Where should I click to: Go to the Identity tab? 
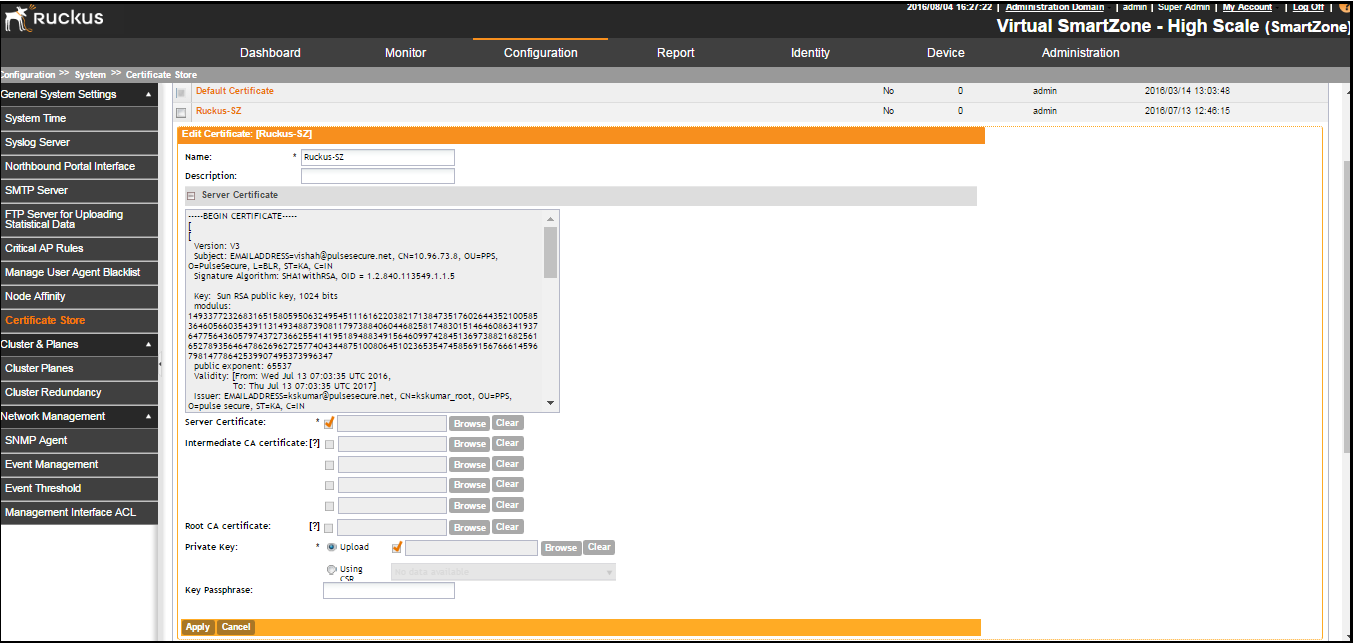(x=810, y=53)
